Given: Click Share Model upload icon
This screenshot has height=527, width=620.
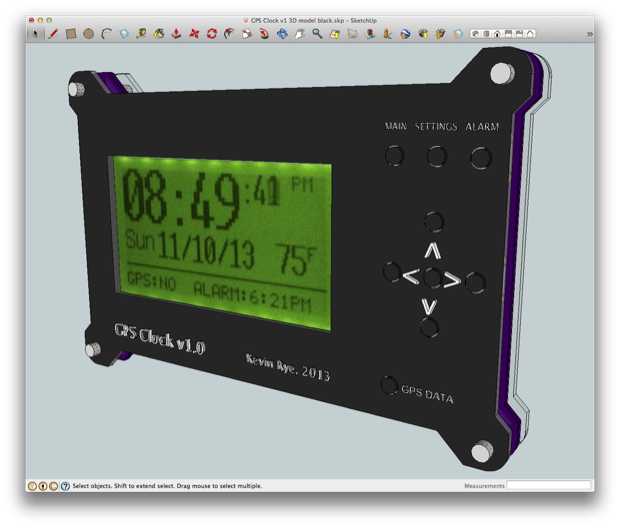Looking at the screenshot, I should pos(440,34).
